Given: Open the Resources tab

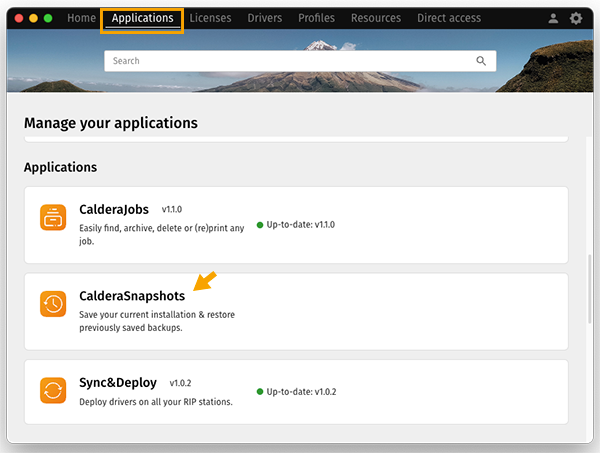Looking at the screenshot, I should coord(376,18).
